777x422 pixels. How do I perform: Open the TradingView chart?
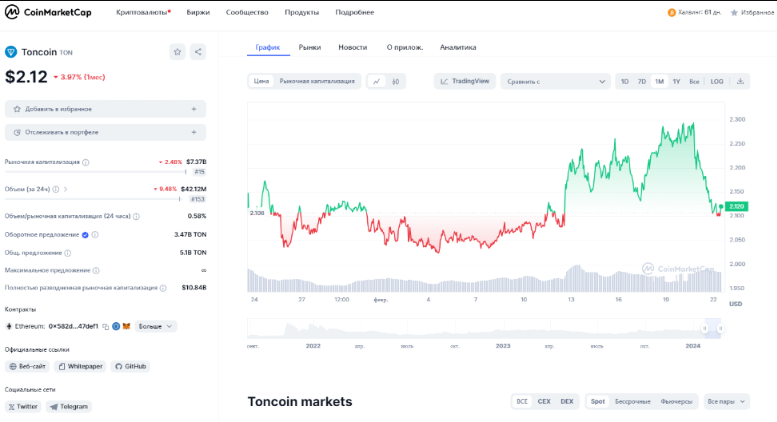465,81
